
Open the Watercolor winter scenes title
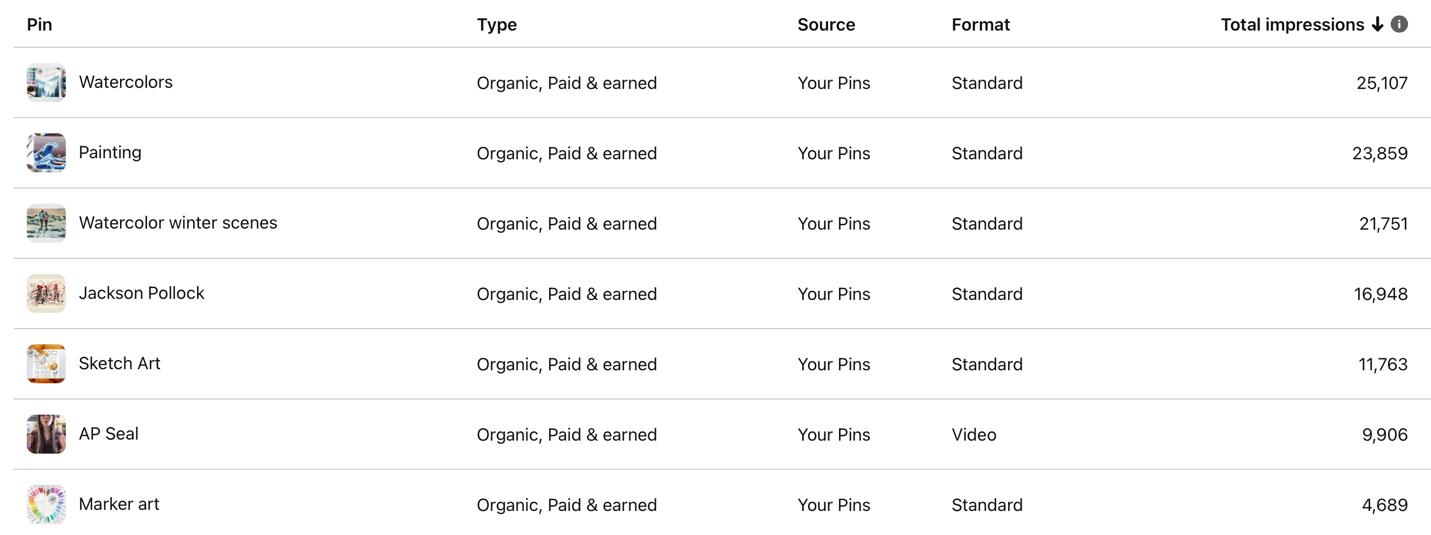(178, 223)
